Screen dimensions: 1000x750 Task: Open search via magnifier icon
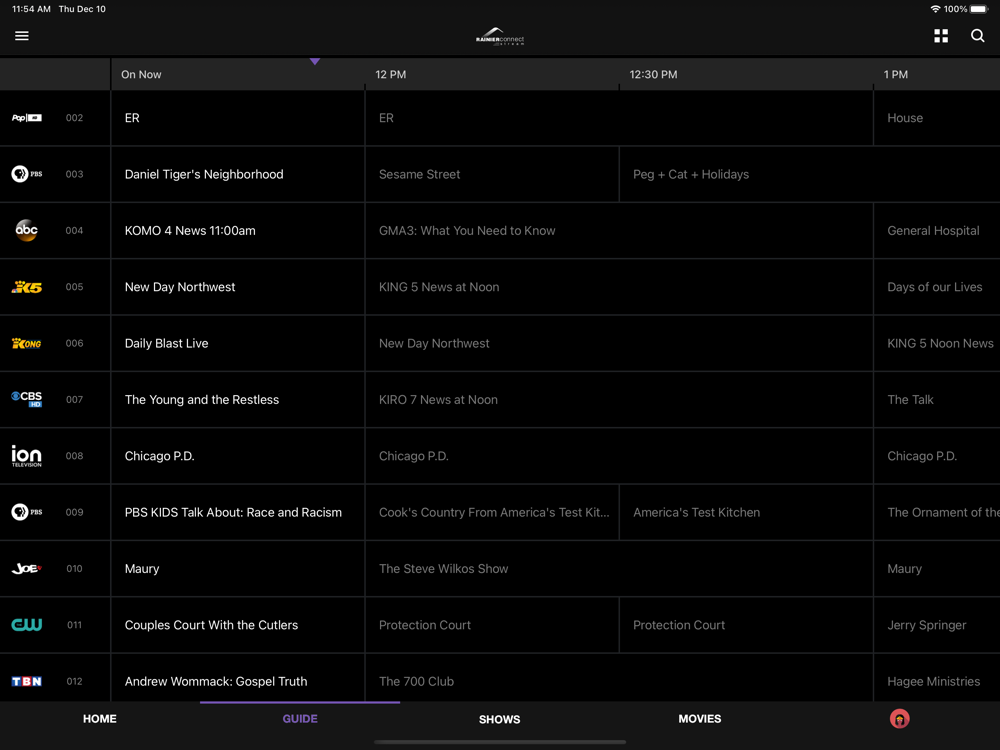[x=977, y=36]
